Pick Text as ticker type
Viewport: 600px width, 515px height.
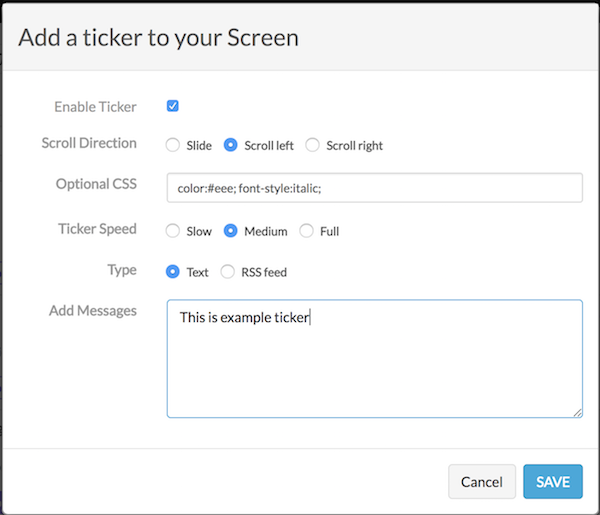click(173, 272)
